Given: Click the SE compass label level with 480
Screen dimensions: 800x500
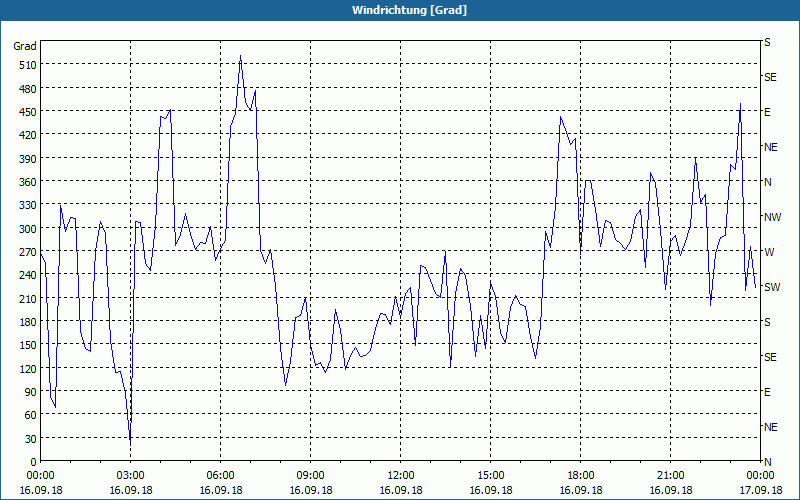Looking at the screenshot, I should coord(770,77).
